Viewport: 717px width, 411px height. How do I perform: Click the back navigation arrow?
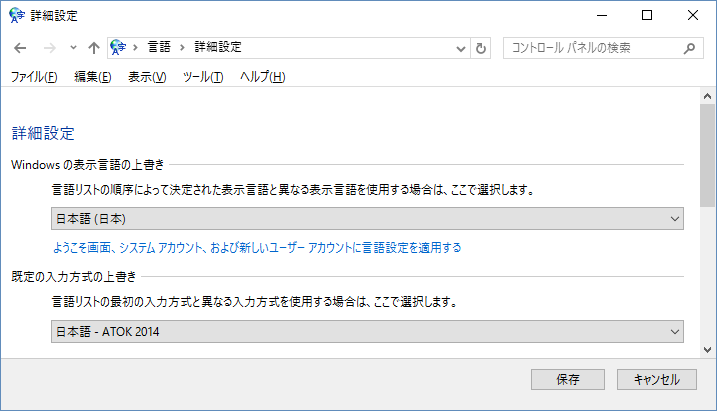coord(21,47)
